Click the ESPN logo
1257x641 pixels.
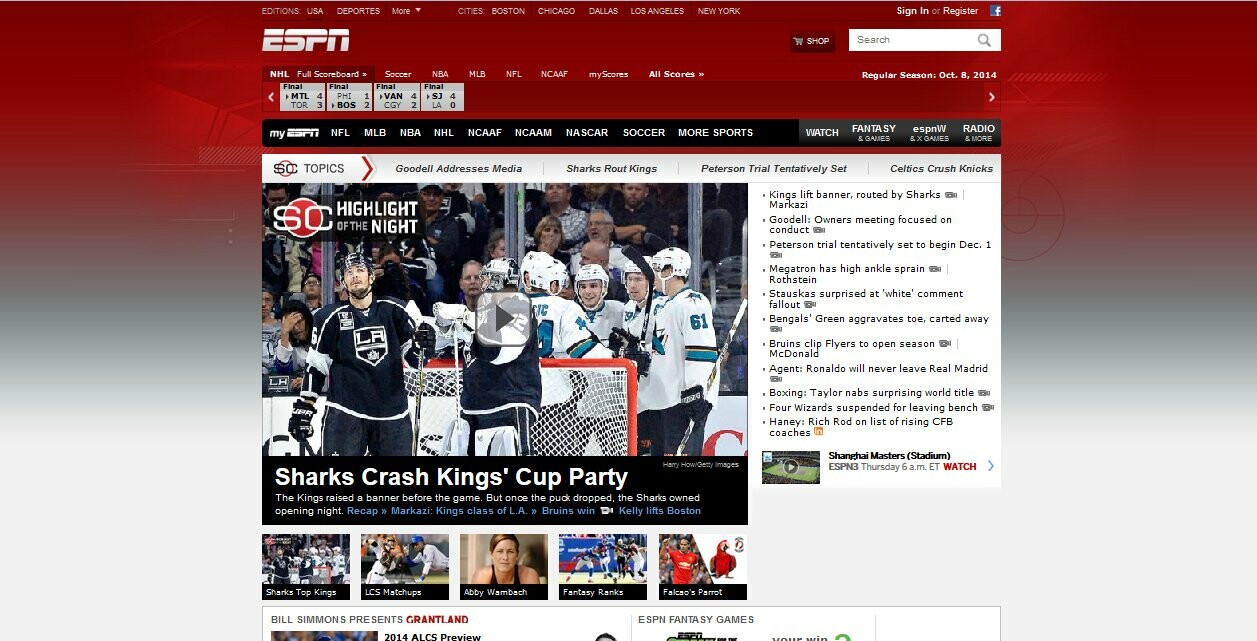[305, 40]
